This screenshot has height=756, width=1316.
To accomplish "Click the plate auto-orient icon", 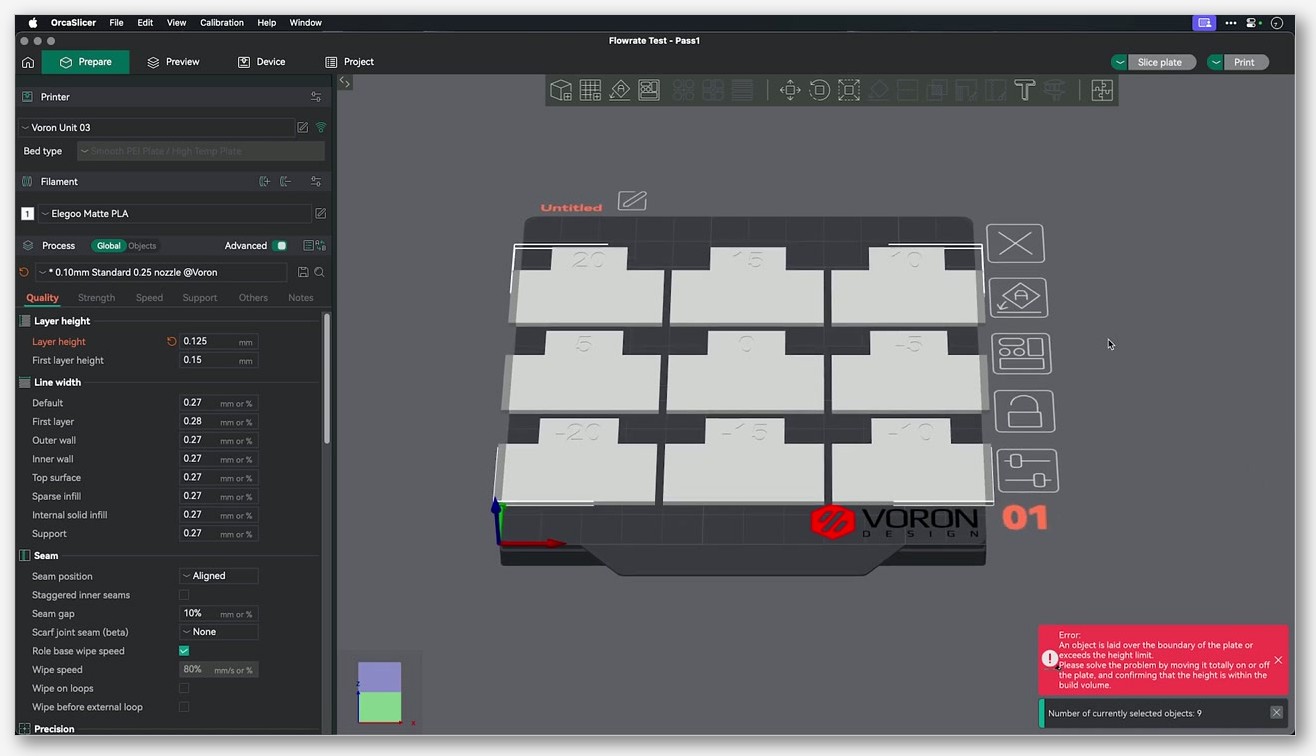I will click(x=1018, y=298).
